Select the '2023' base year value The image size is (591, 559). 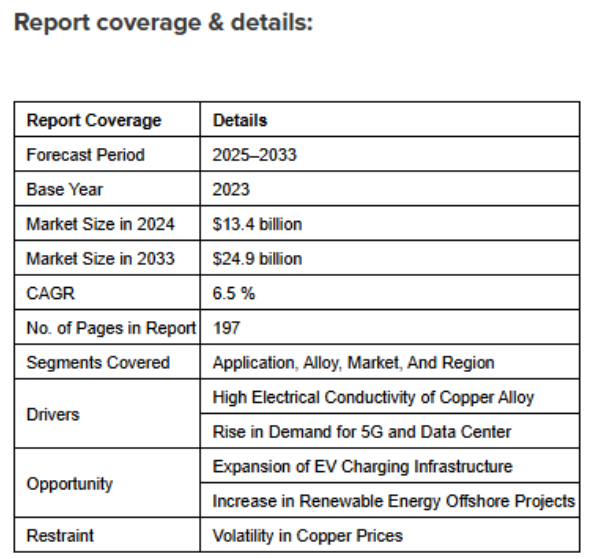click(x=231, y=190)
